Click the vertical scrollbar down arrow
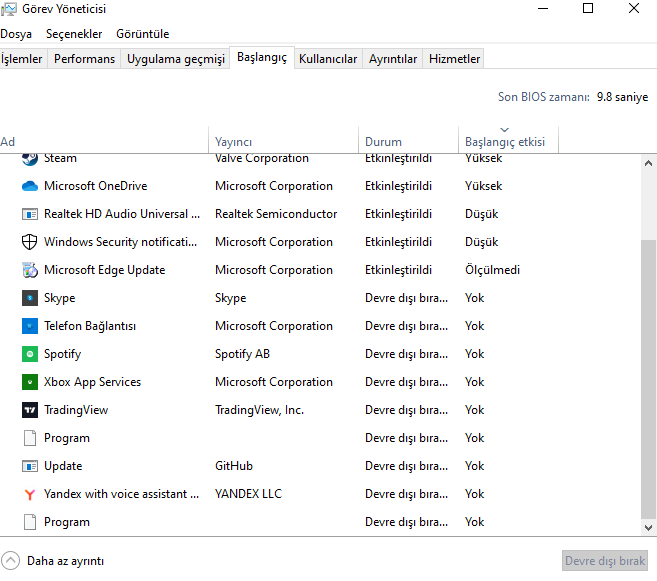 point(648,527)
